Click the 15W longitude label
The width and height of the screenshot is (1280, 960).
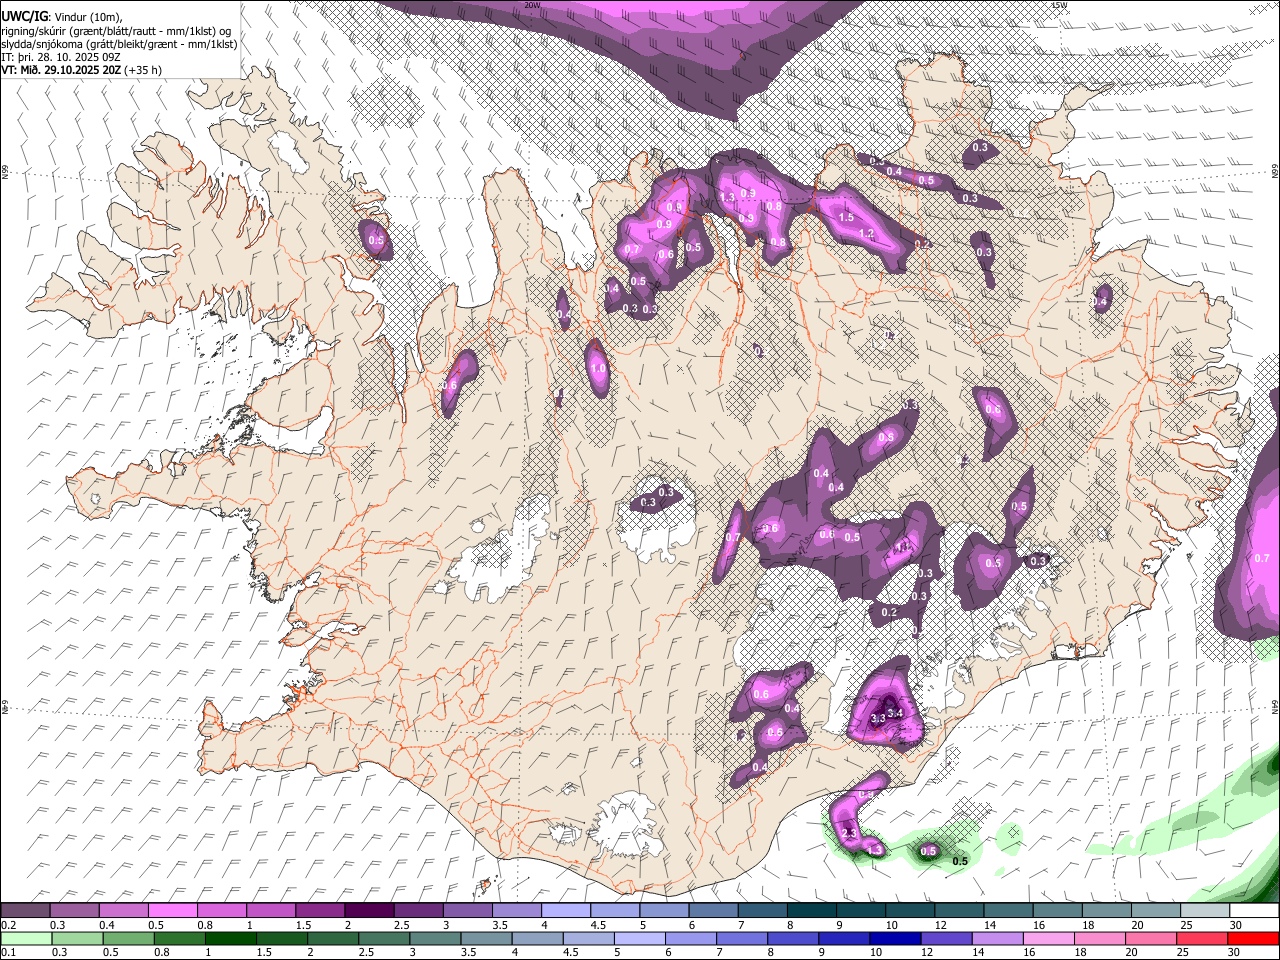1059,5
